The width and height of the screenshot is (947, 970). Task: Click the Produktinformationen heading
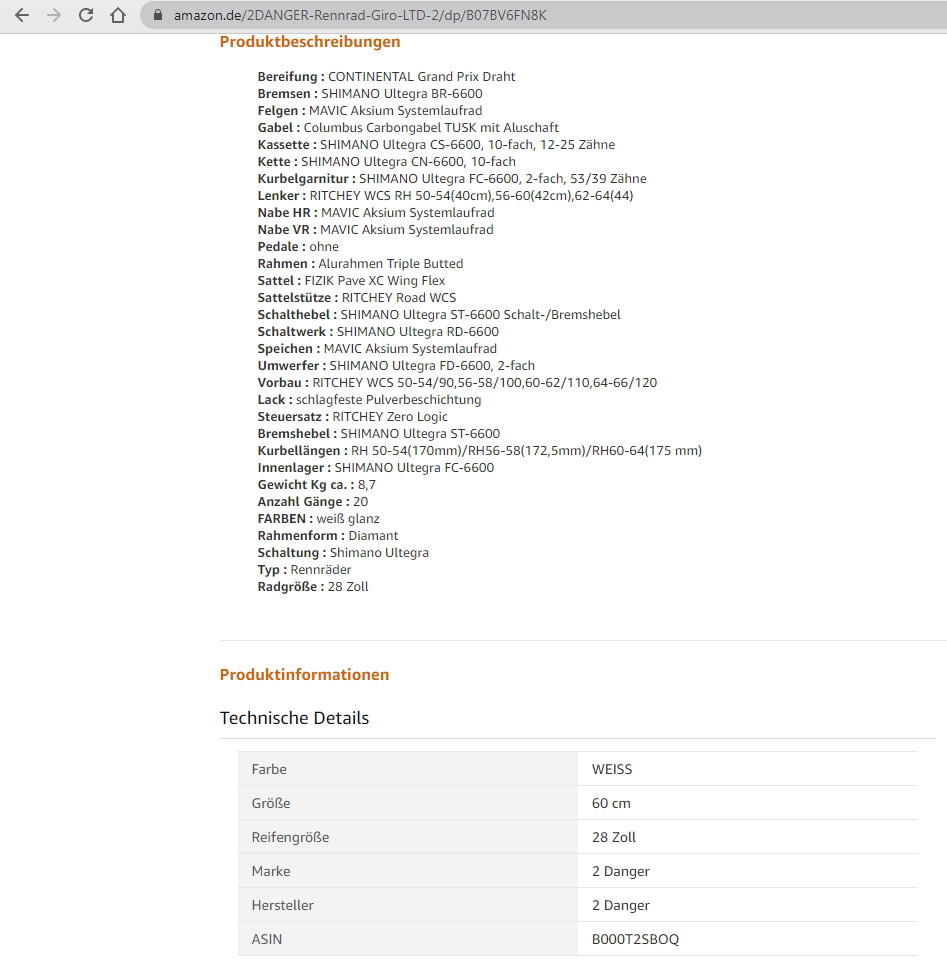(x=304, y=674)
